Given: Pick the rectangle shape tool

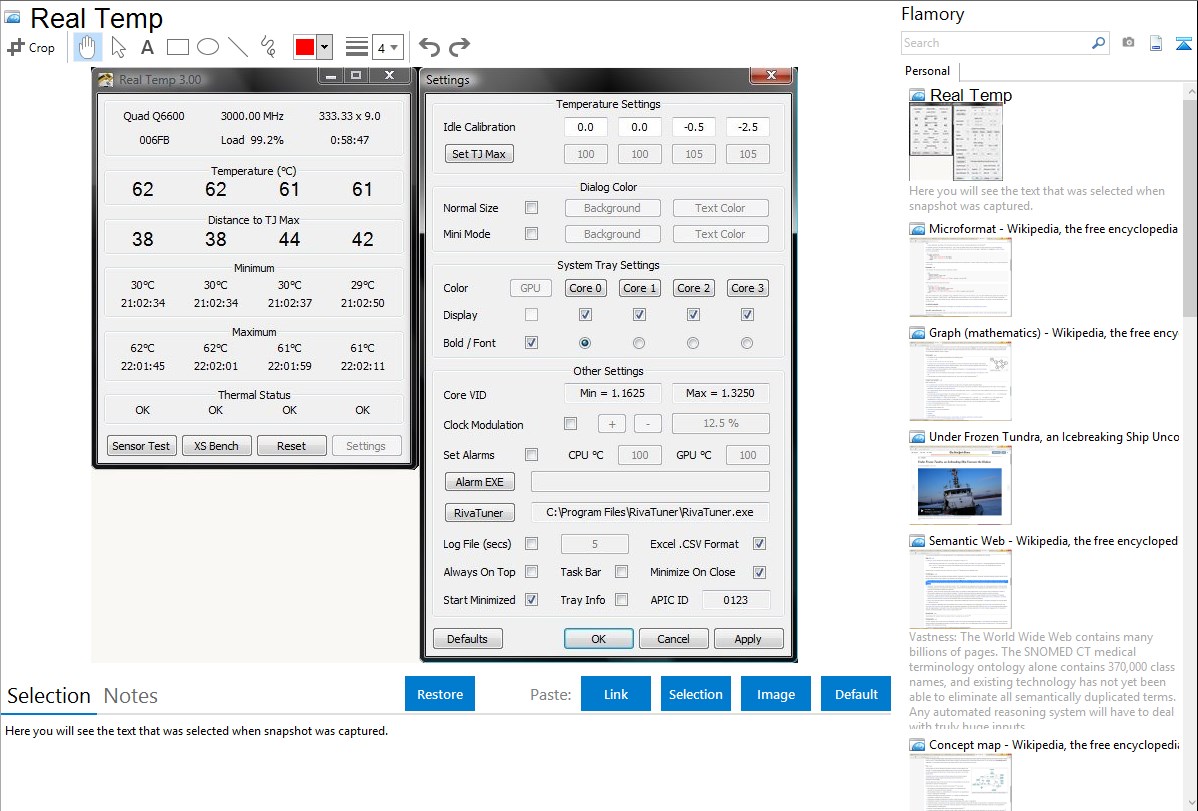Looking at the screenshot, I should (178, 47).
